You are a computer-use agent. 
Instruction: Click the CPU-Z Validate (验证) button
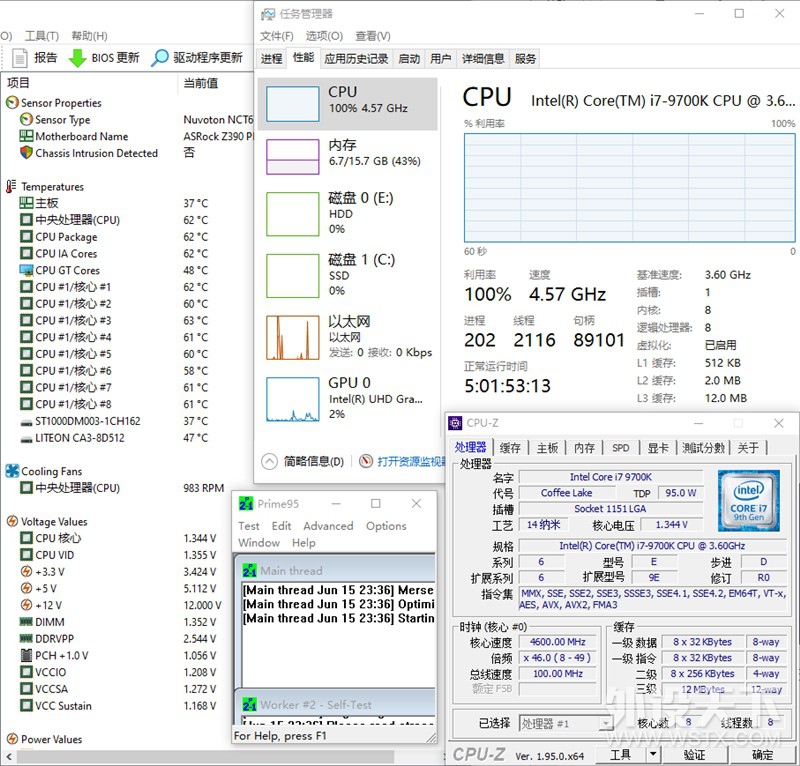coord(694,754)
